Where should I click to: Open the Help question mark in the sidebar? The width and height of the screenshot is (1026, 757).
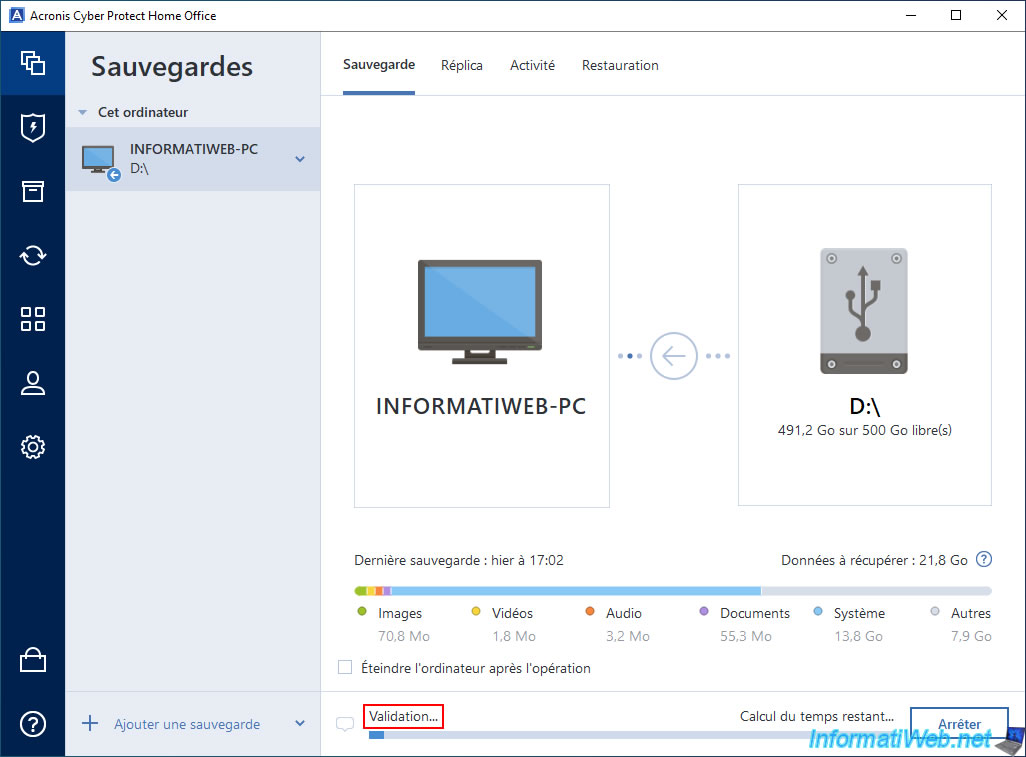pos(33,724)
